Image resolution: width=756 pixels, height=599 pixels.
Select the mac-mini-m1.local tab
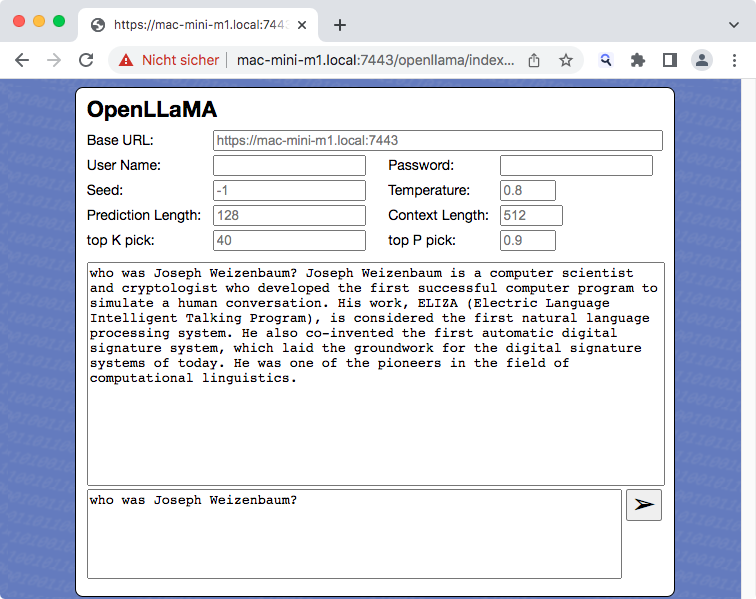[198, 25]
